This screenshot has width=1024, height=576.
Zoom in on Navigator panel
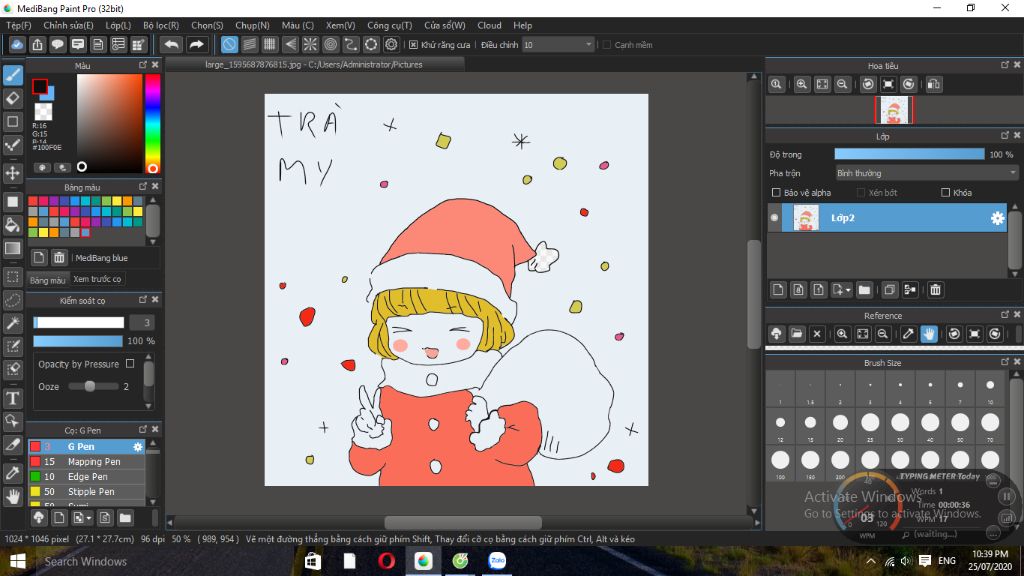tap(801, 84)
